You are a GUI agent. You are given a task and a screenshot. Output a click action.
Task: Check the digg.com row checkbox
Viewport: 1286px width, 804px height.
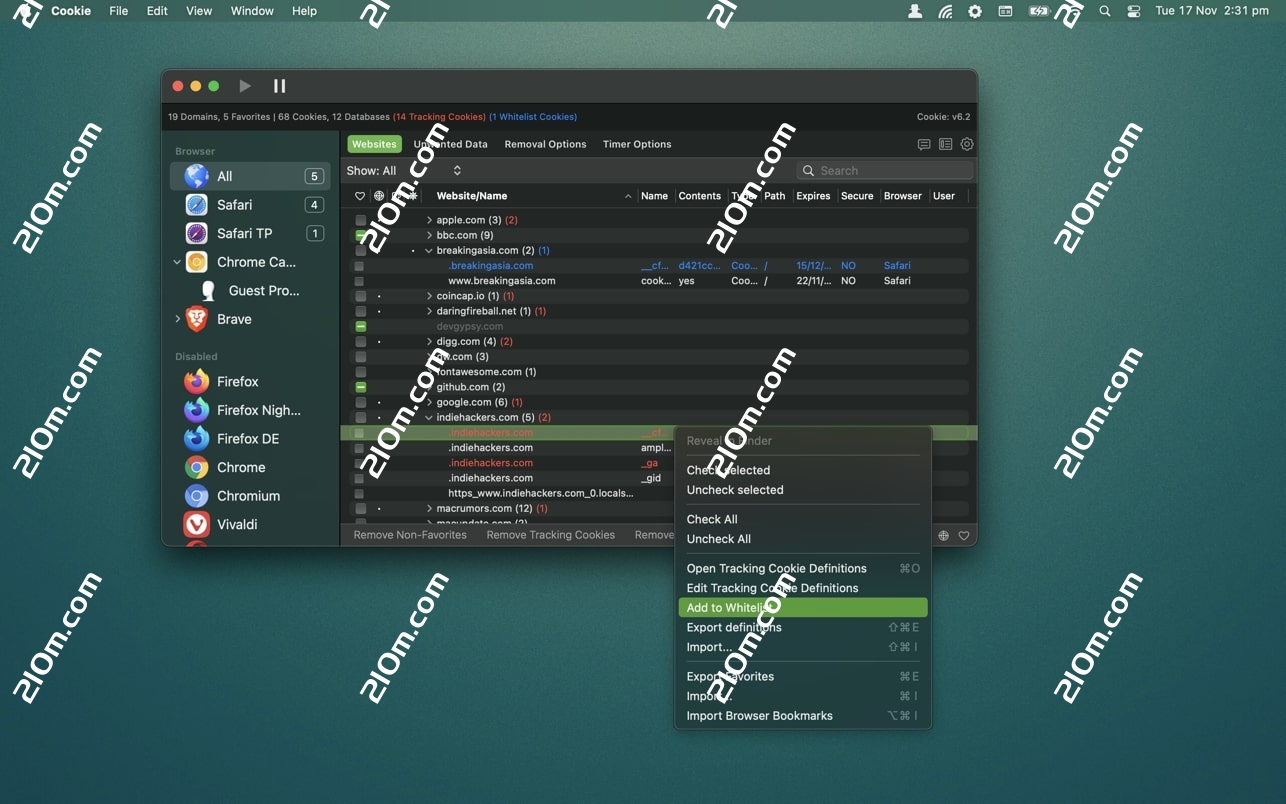pos(361,342)
